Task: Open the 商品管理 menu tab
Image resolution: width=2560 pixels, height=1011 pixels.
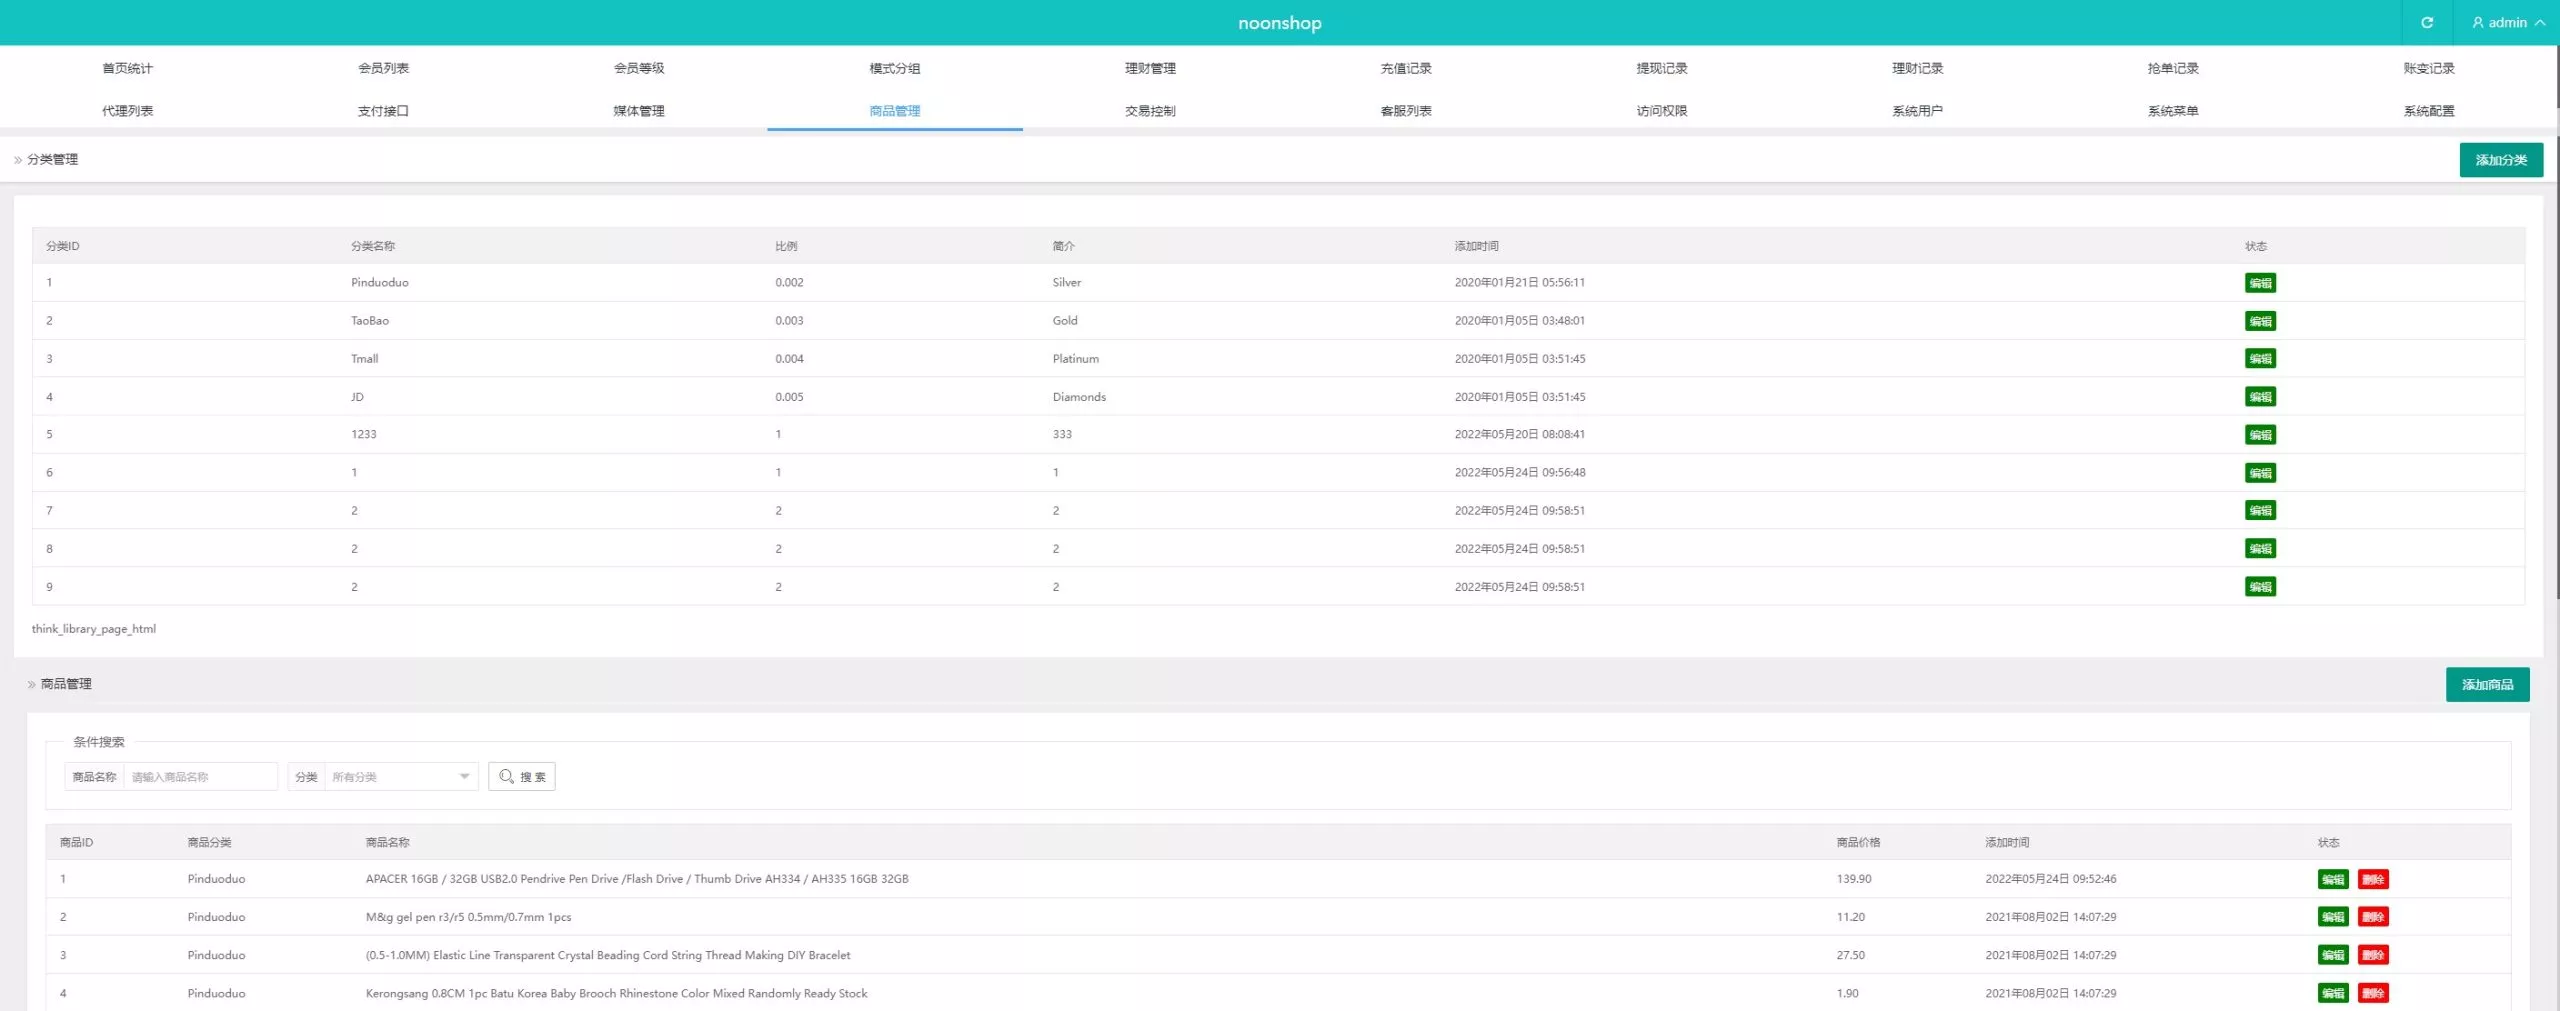Action: tap(895, 111)
